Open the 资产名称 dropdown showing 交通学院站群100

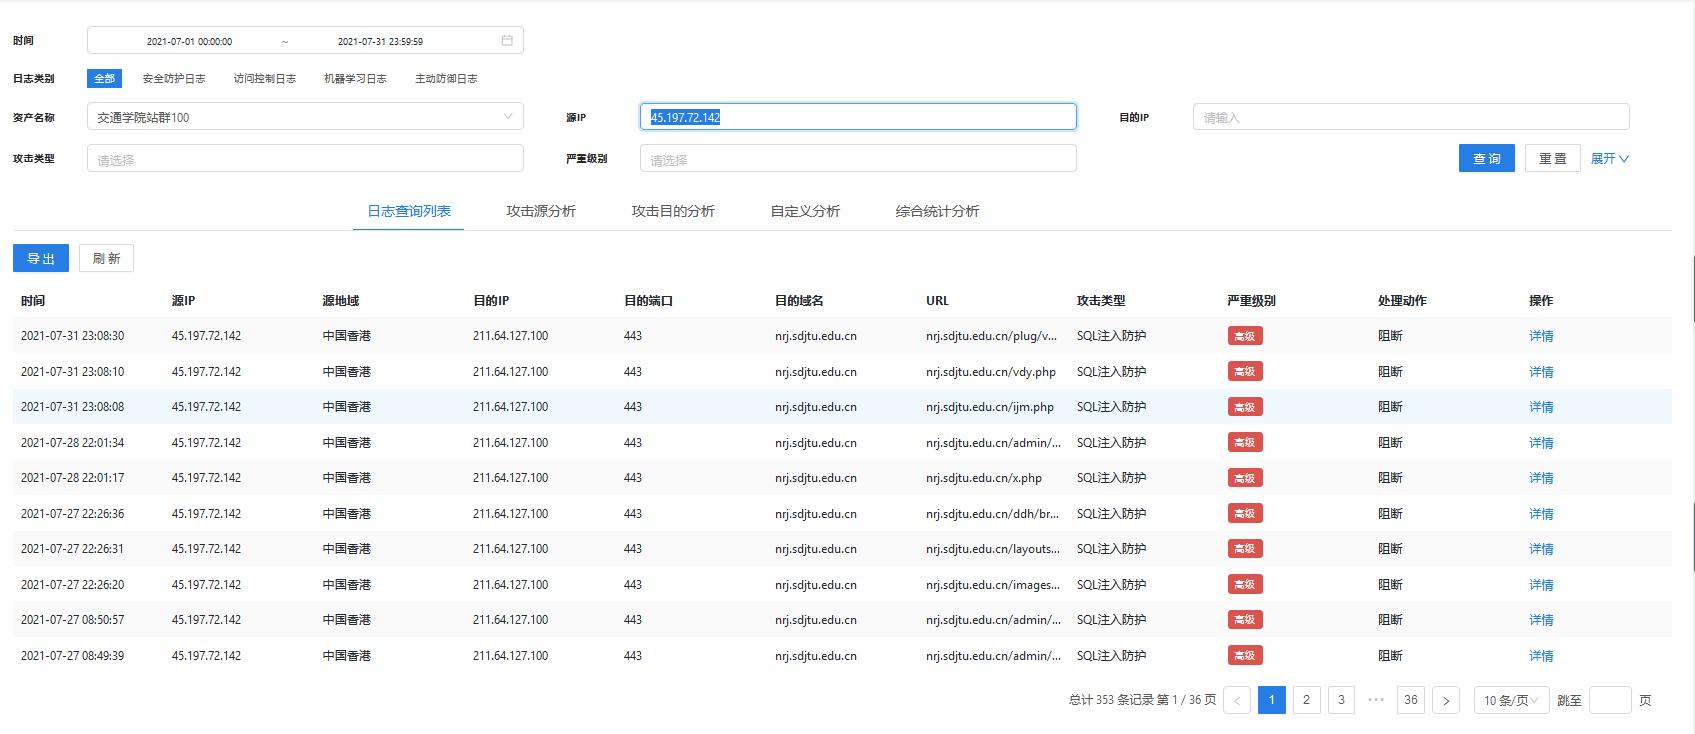[305, 117]
